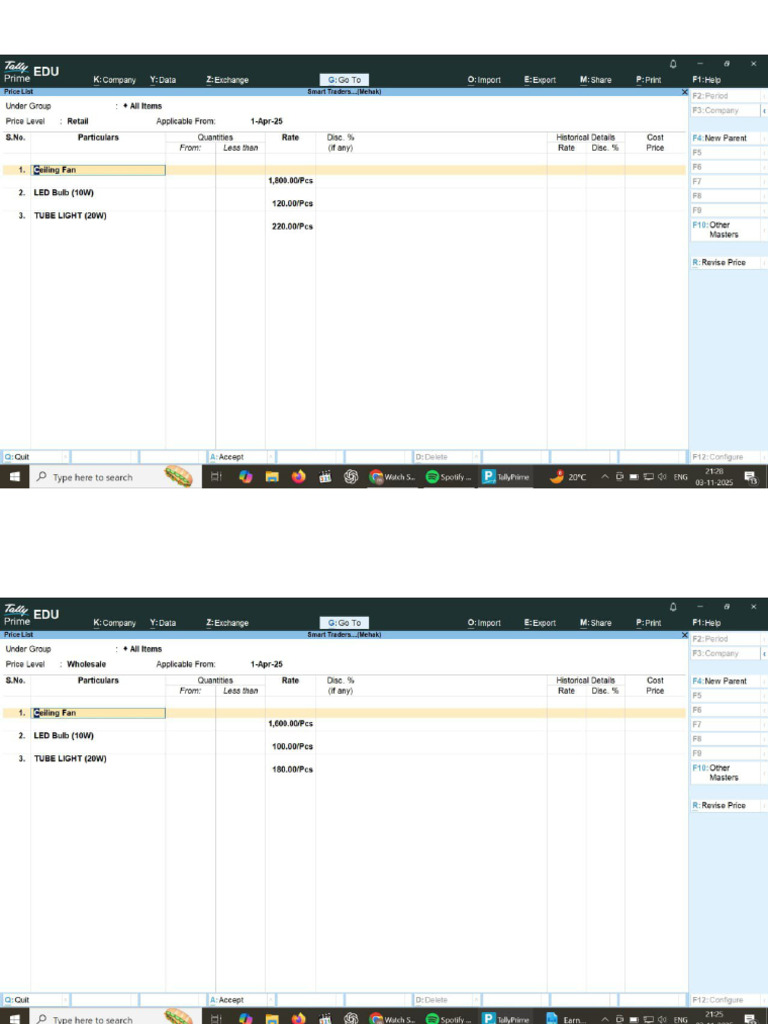Viewport: 768px width, 1024px height.
Task: Open F1: Help in Retail window
Action: click(x=706, y=80)
